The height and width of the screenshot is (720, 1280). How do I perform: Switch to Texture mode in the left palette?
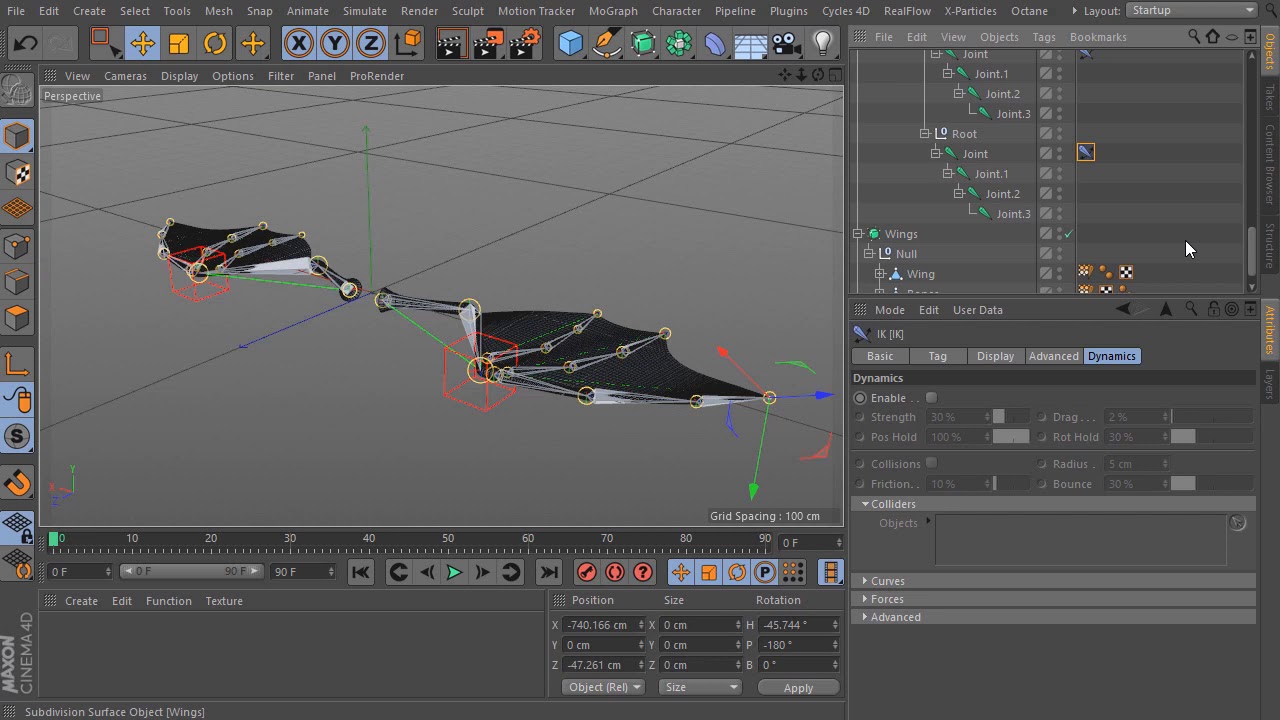coord(18,173)
